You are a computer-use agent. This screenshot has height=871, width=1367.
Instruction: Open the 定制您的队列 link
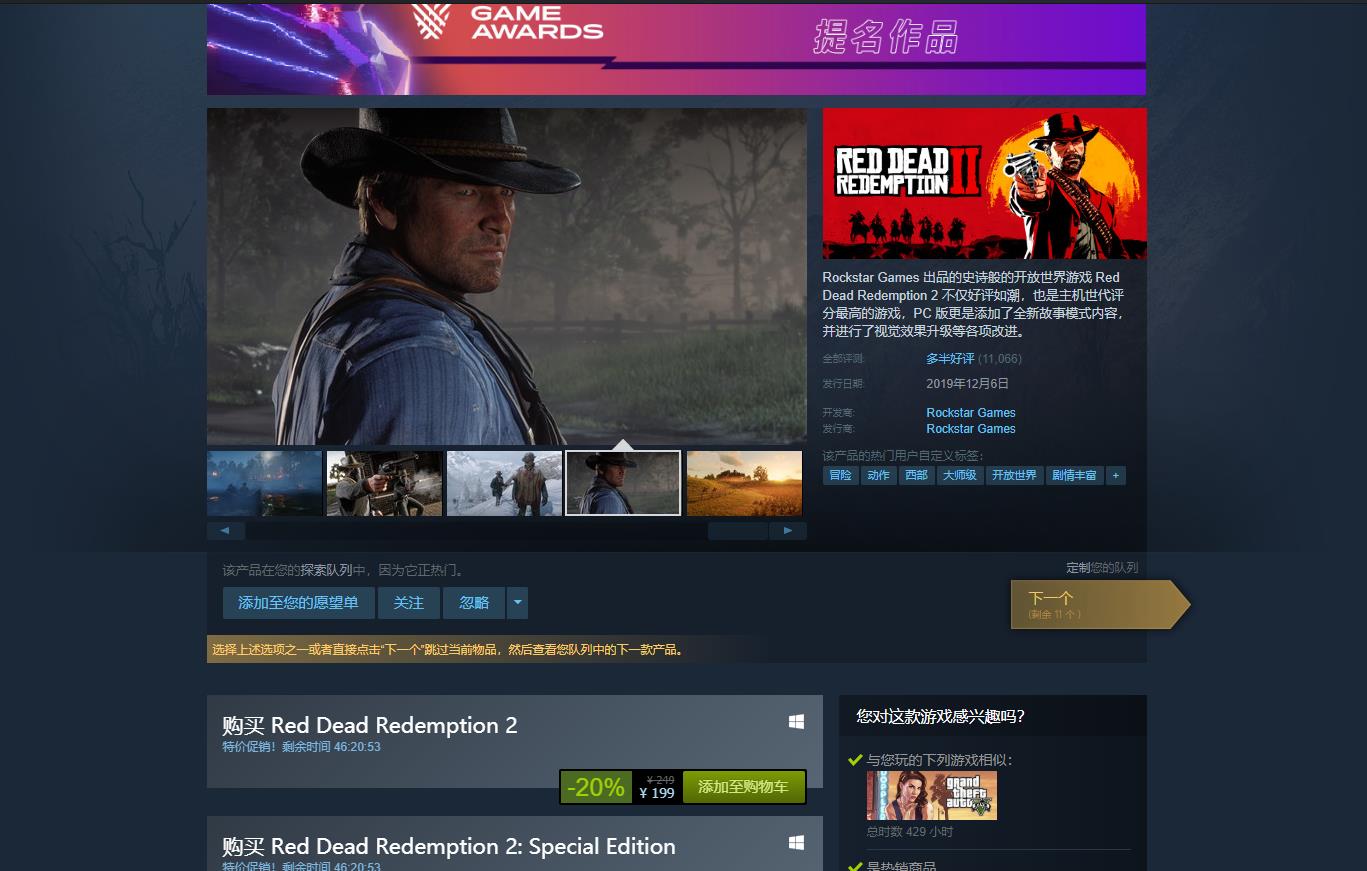coord(1102,568)
